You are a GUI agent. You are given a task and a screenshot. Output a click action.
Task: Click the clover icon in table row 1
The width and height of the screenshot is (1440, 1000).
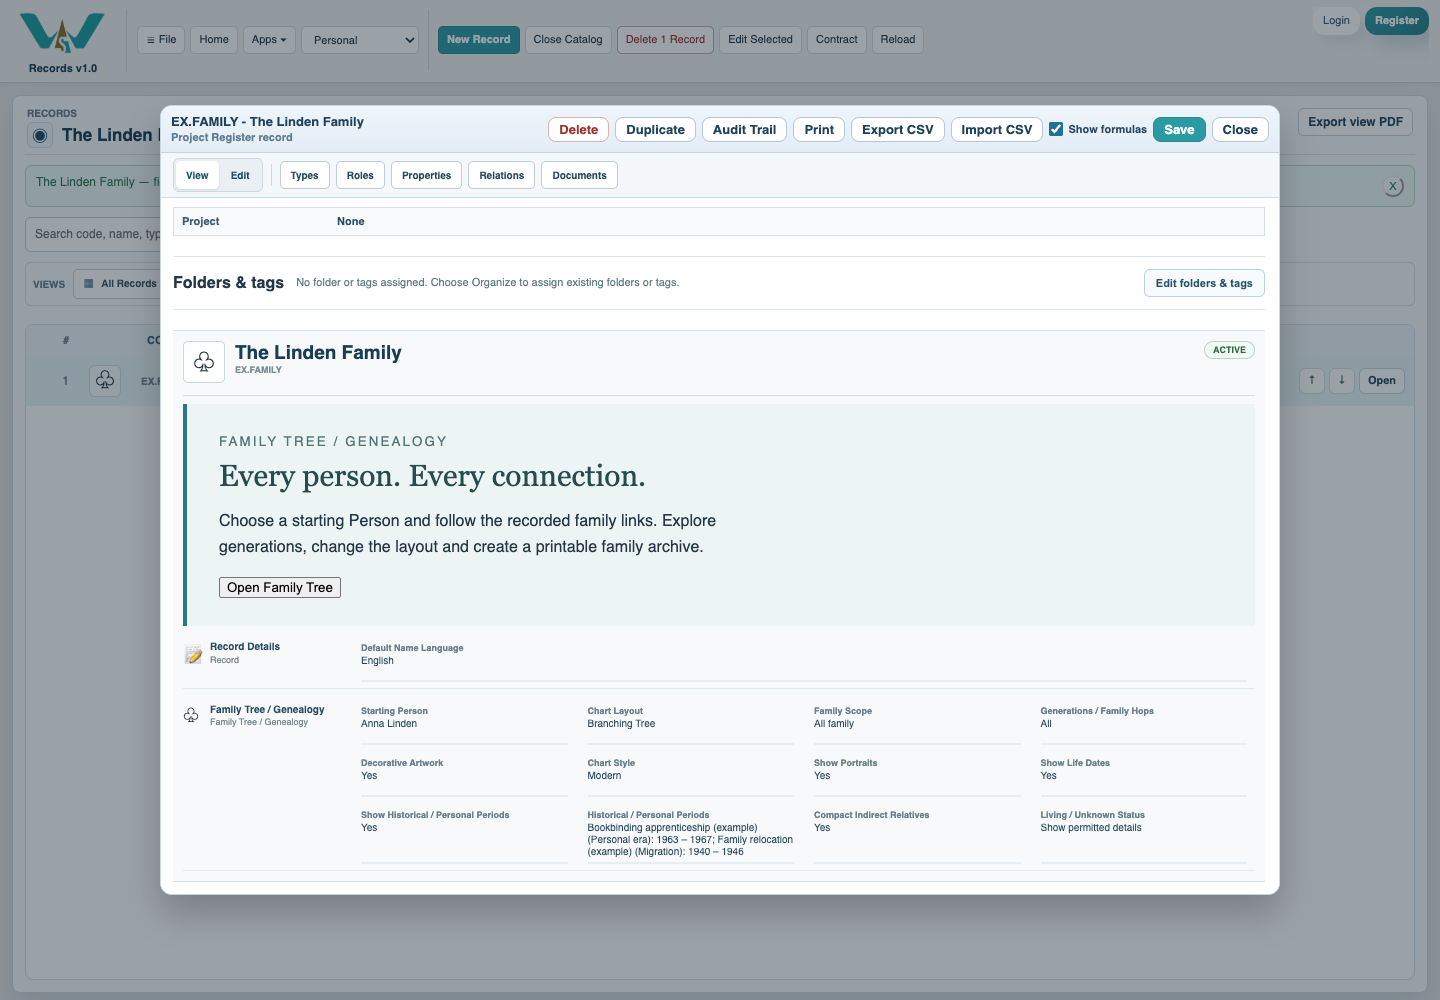[x=105, y=380]
